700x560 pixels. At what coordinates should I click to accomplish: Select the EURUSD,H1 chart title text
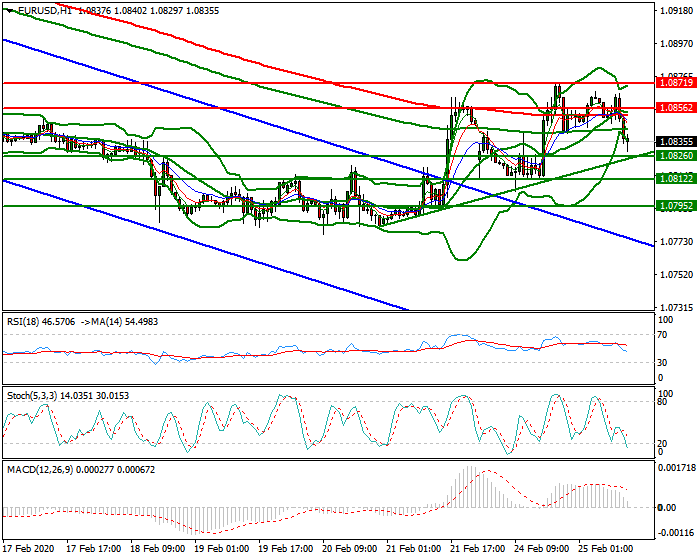click(x=45, y=11)
